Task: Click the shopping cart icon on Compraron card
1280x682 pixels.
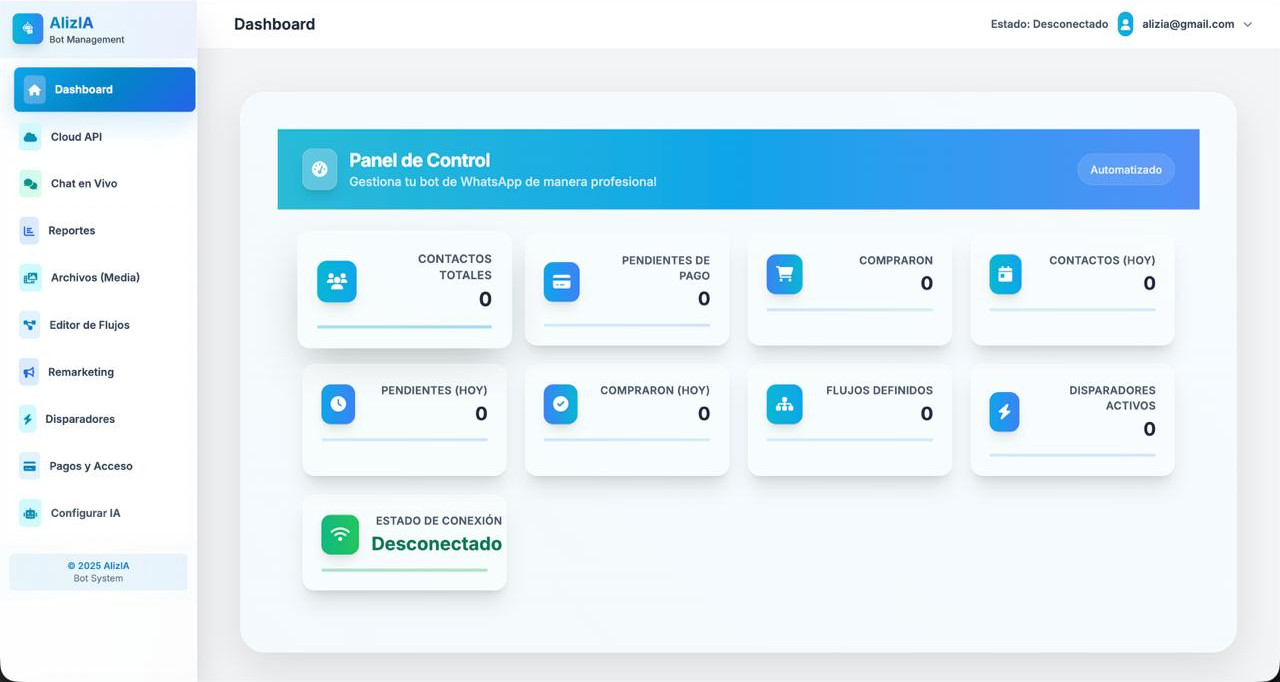Action: 784,274
